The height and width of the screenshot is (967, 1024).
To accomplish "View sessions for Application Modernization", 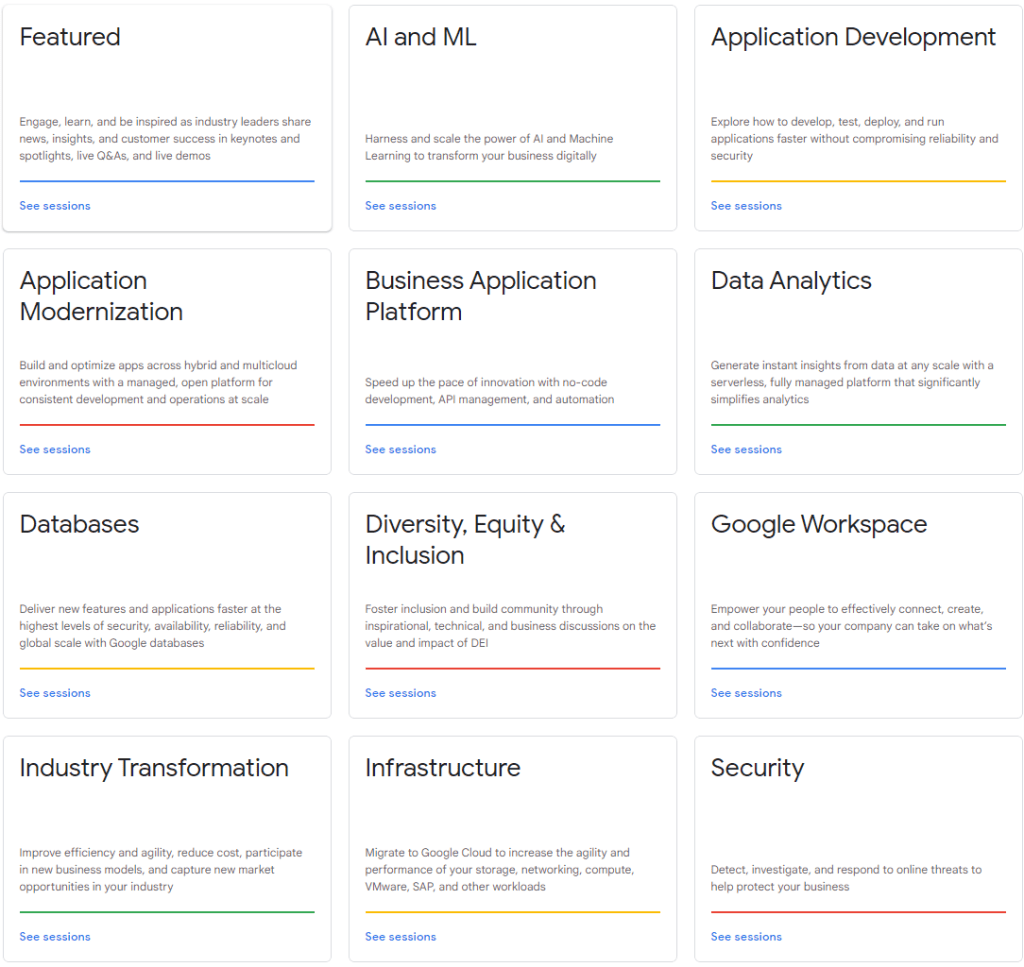I will pyautogui.click(x=55, y=450).
